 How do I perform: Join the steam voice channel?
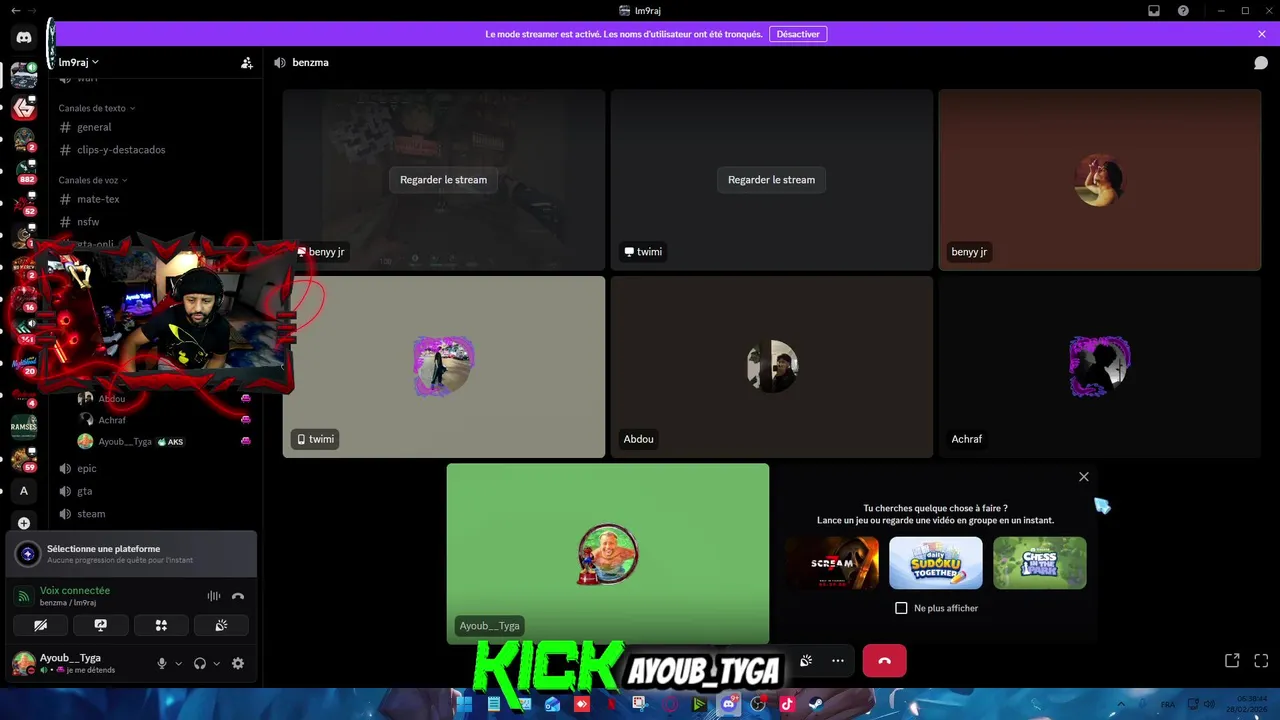155,514
